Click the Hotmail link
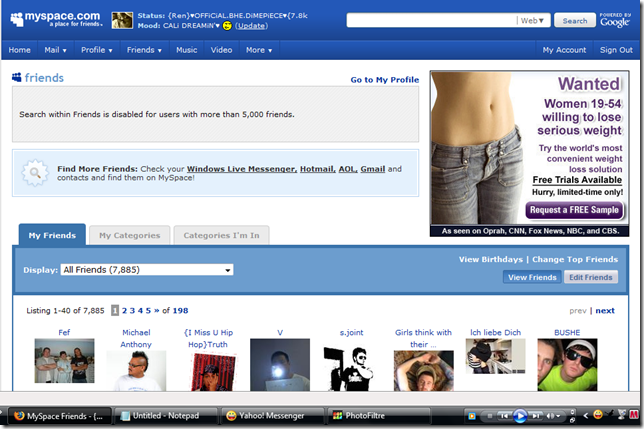This screenshot has width=644, height=429. 317,169
